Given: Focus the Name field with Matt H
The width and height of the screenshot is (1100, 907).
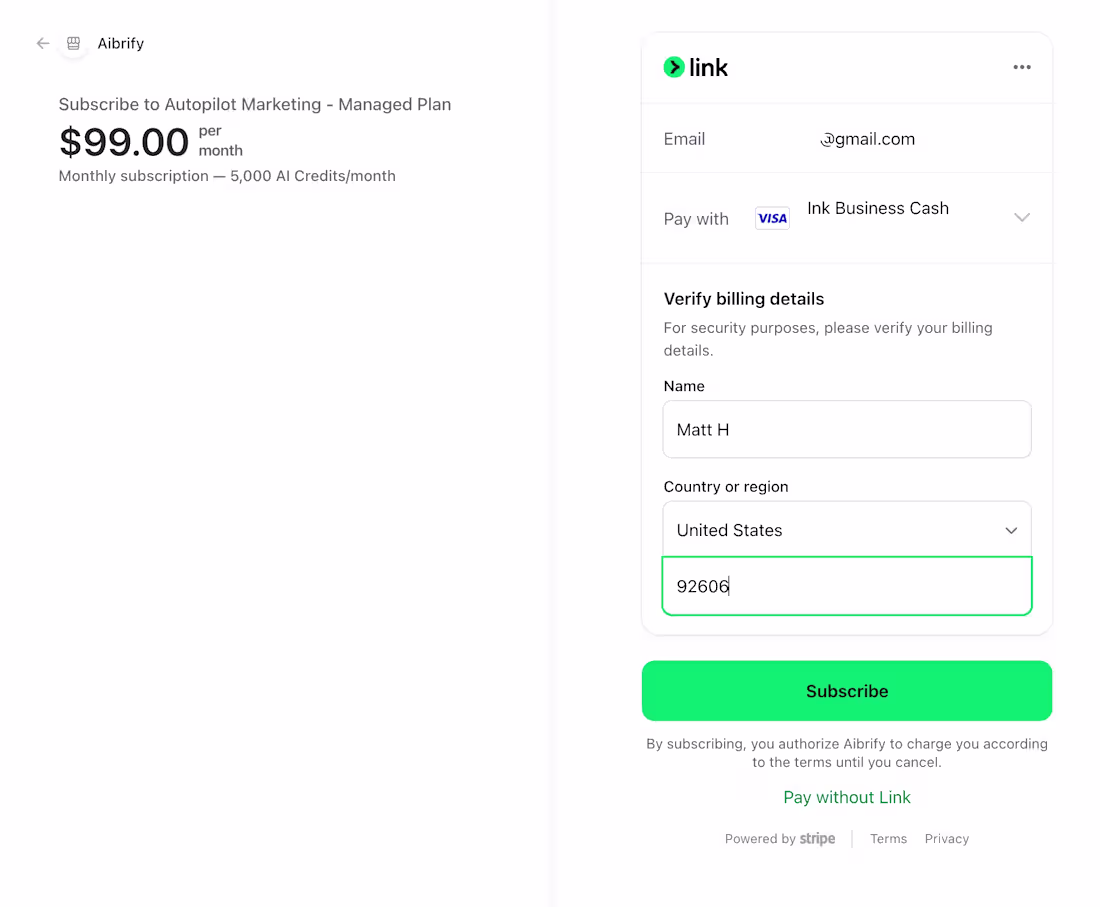Looking at the screenshot, I should [x=847, y=429].
